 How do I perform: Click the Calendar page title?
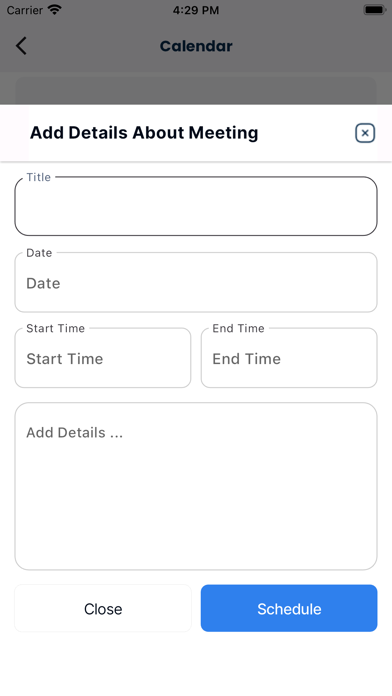point(196,46)
